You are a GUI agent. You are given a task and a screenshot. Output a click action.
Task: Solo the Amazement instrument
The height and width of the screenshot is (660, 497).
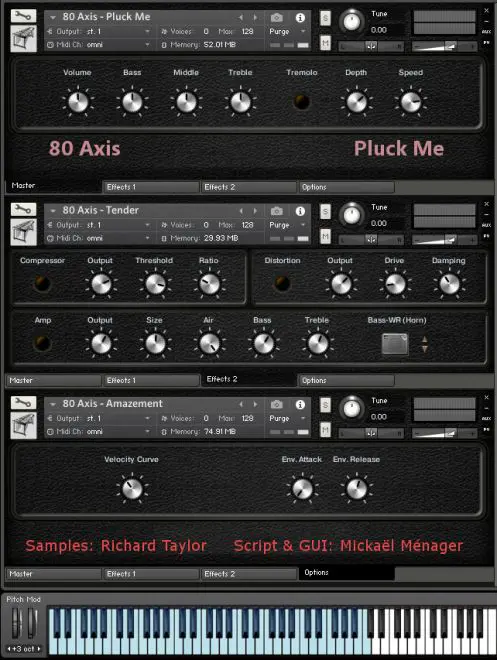click(325, 405)
